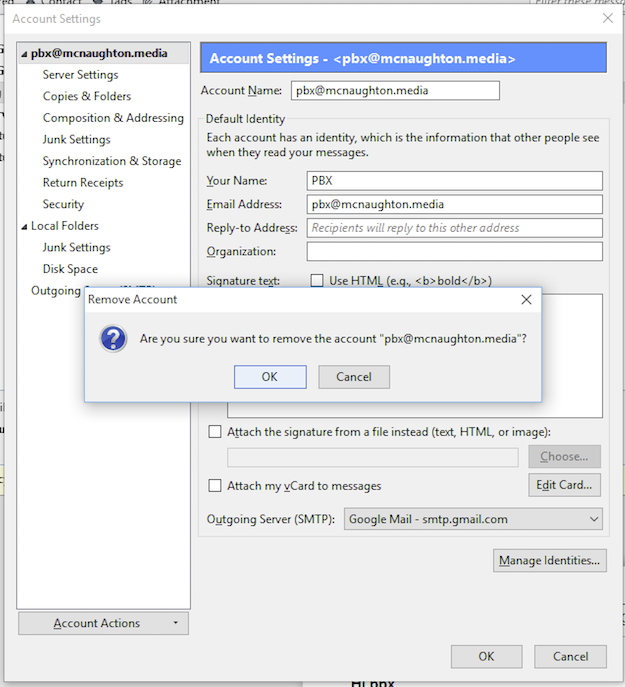Cancel the Remove Account dialog
Viewport: 625px width, 687px height.
pos(354,377)
